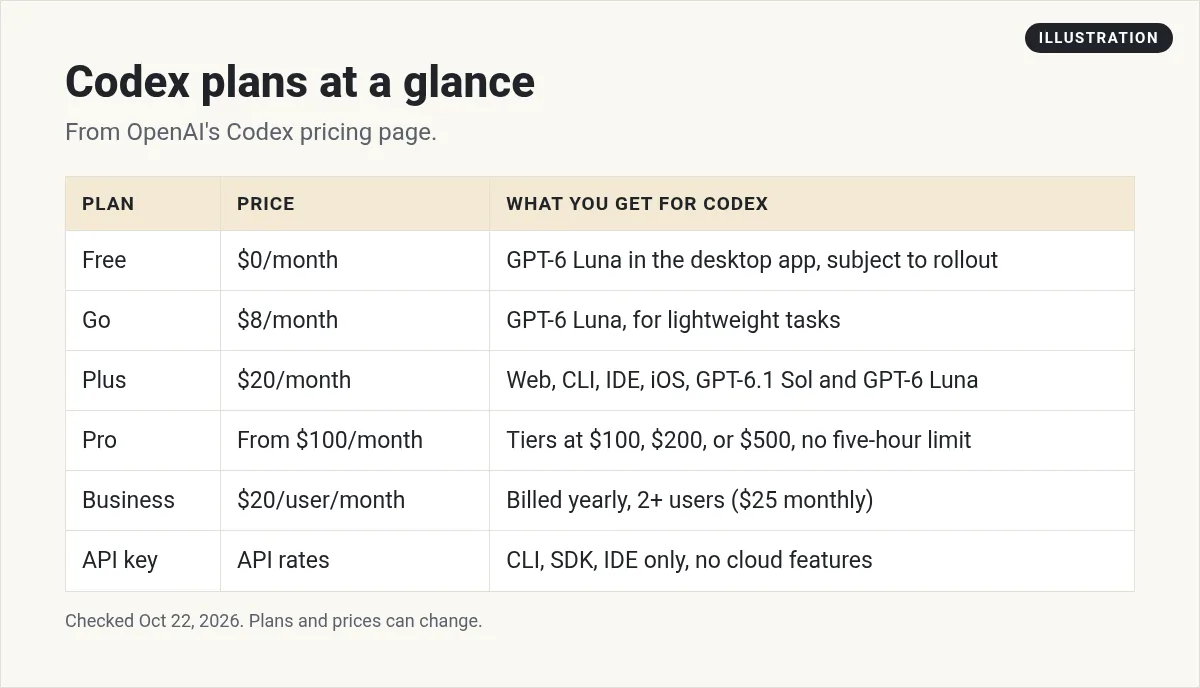Click 'Billed yearly, 2+ users' cell
This screenshot has height=688, width=1200.
point(812,500)
